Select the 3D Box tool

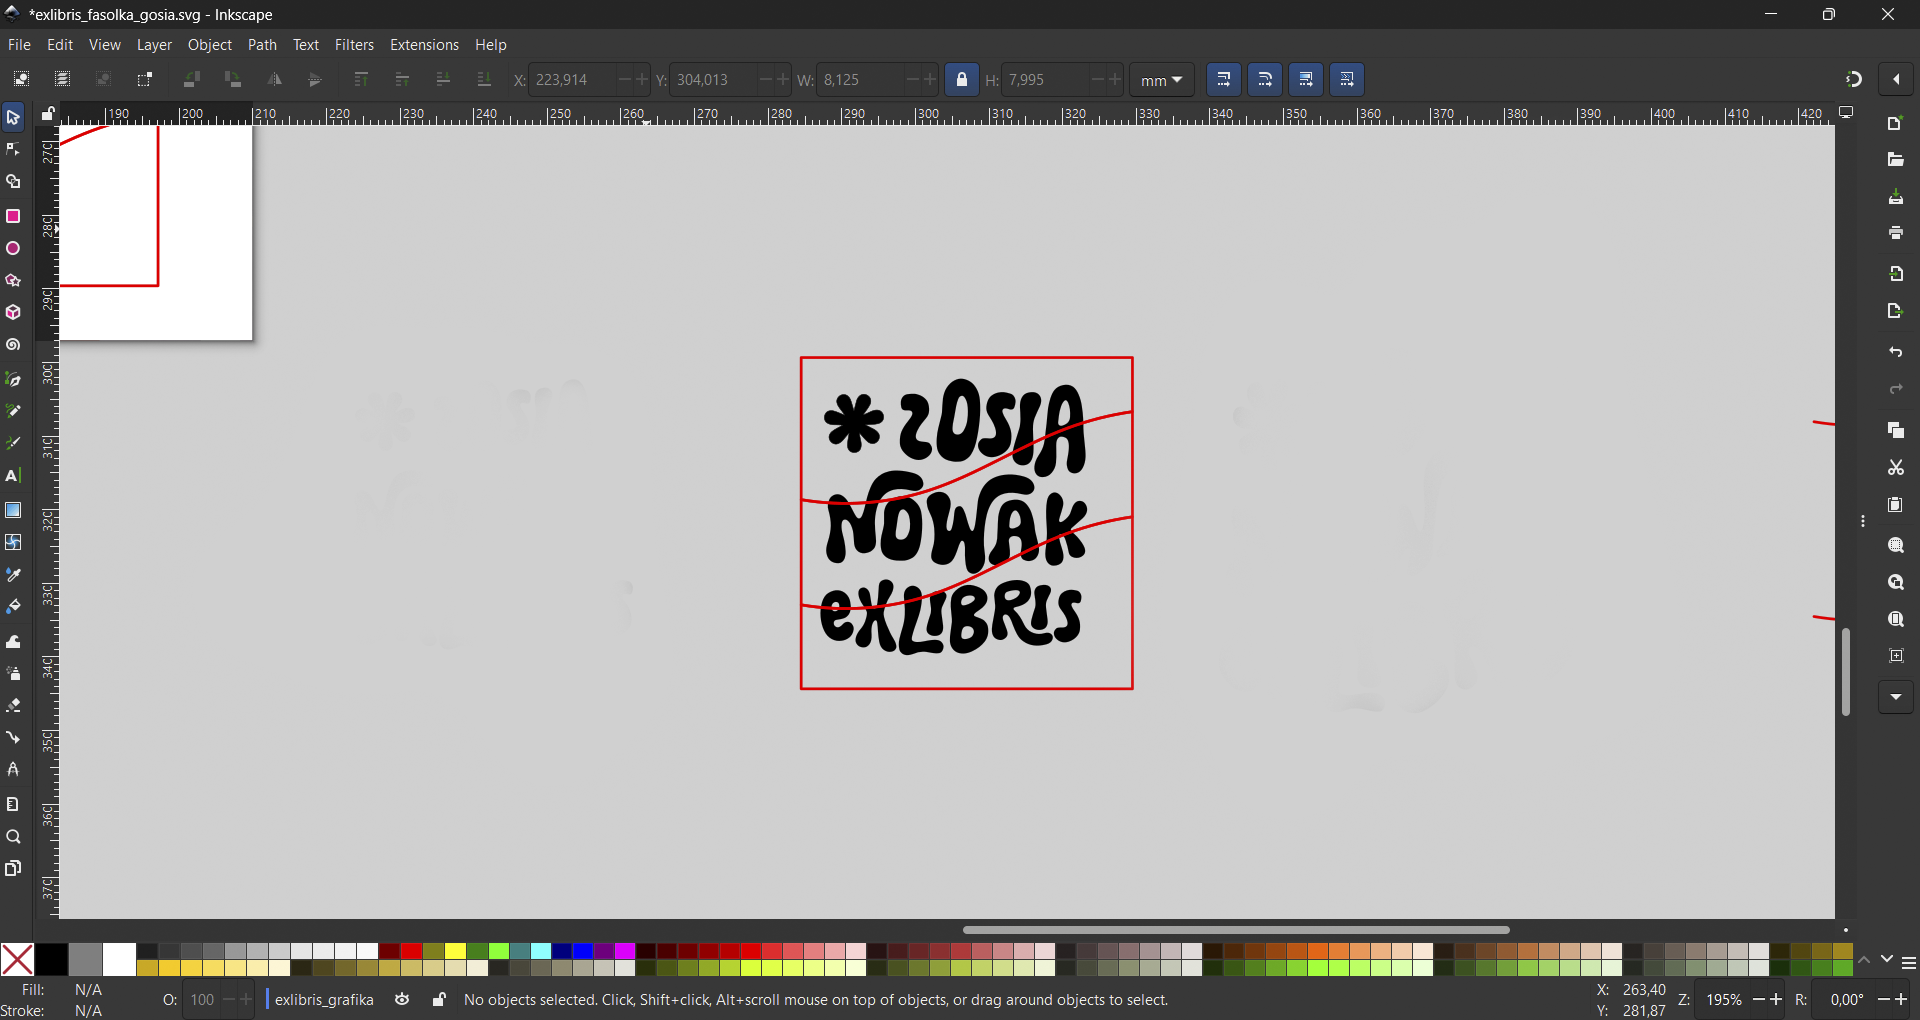coord(13,313)
